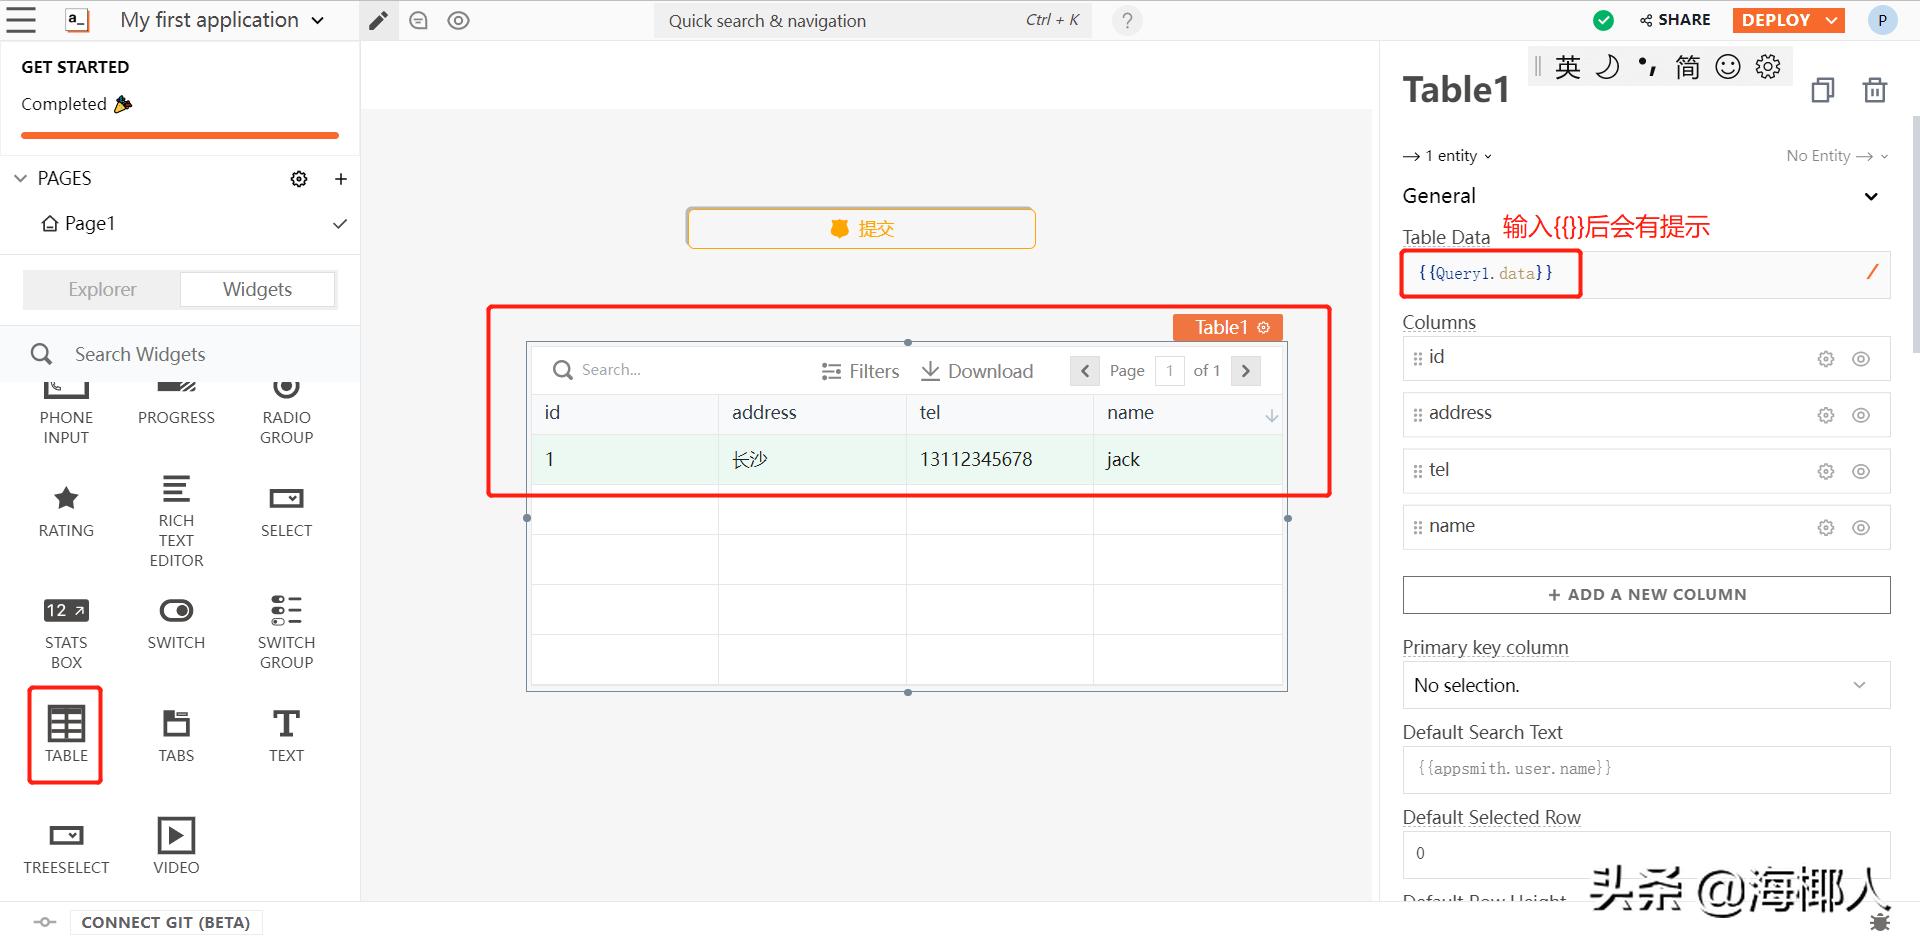Click the Filters icon in the table

click(x=831, y=371)
